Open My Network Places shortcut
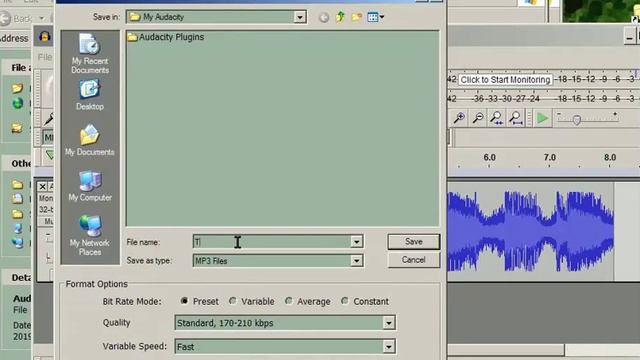The width and height of the screenshot is (640, 360). click(x=90, y=235)
